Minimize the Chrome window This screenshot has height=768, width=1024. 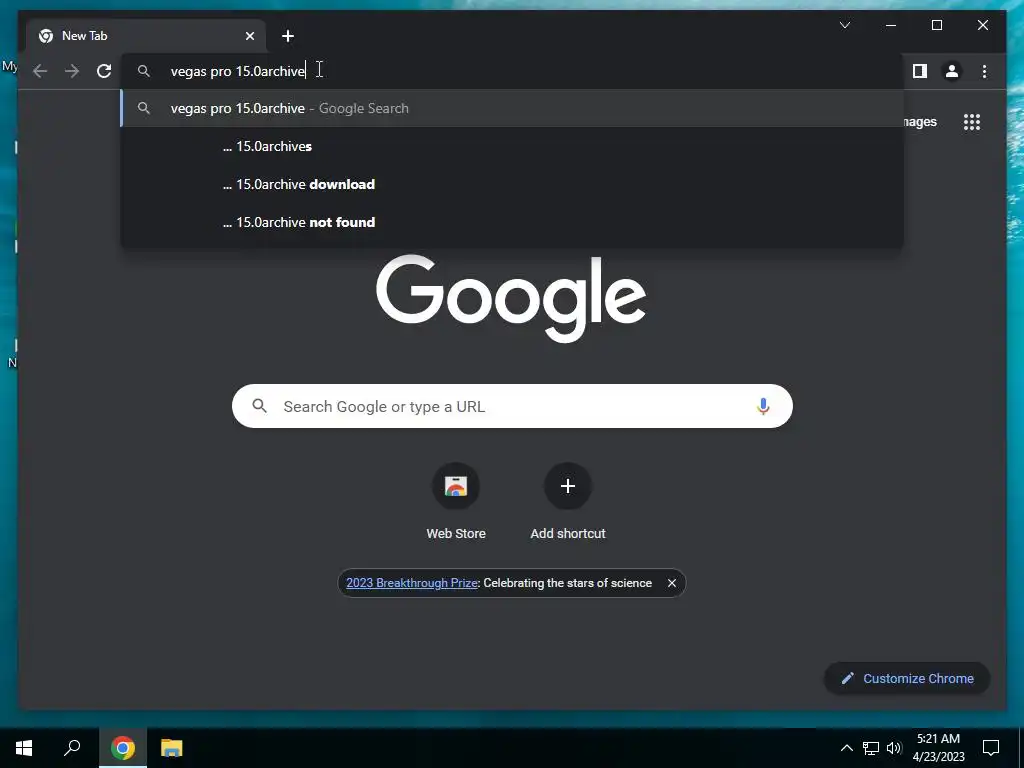tap(891, 25)
